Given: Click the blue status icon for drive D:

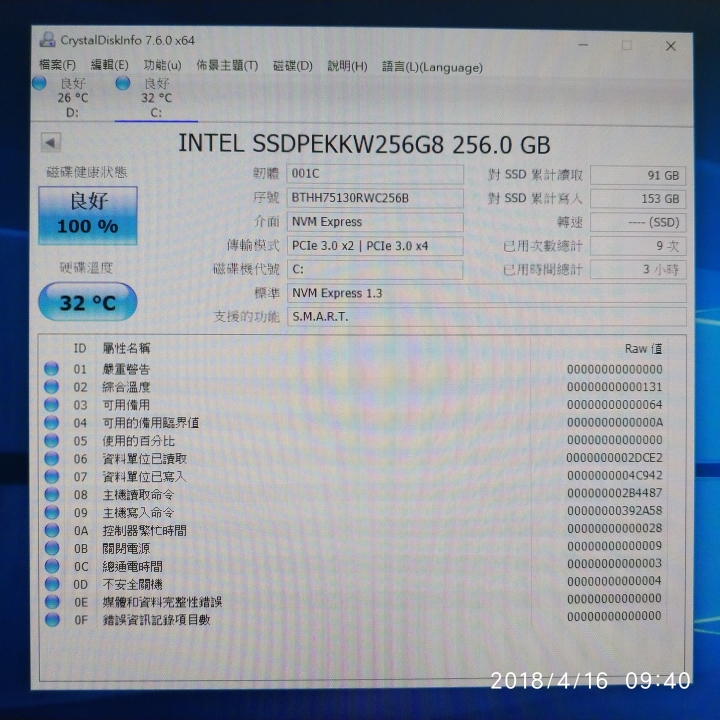Looking at the screenshot, I should (39, 83).
